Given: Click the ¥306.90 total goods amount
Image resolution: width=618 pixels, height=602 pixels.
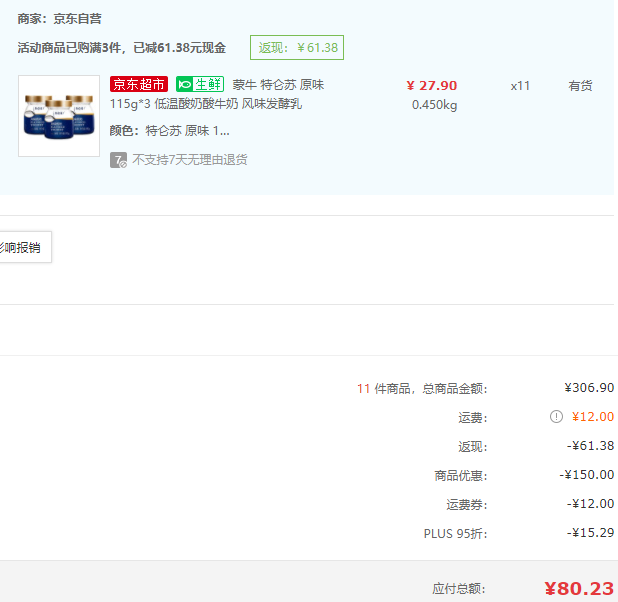Looking at the screenshot, I should click(x=589, y=388).
